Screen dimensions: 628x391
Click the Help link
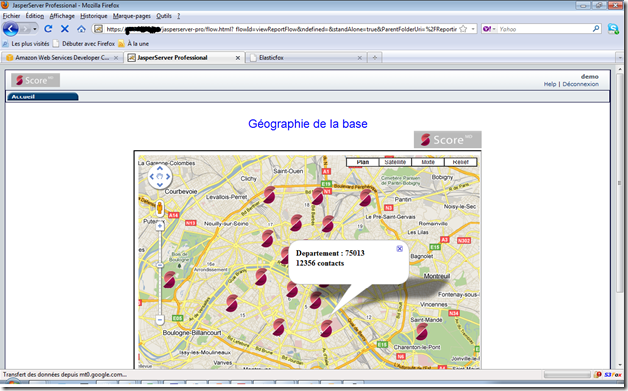550,84
